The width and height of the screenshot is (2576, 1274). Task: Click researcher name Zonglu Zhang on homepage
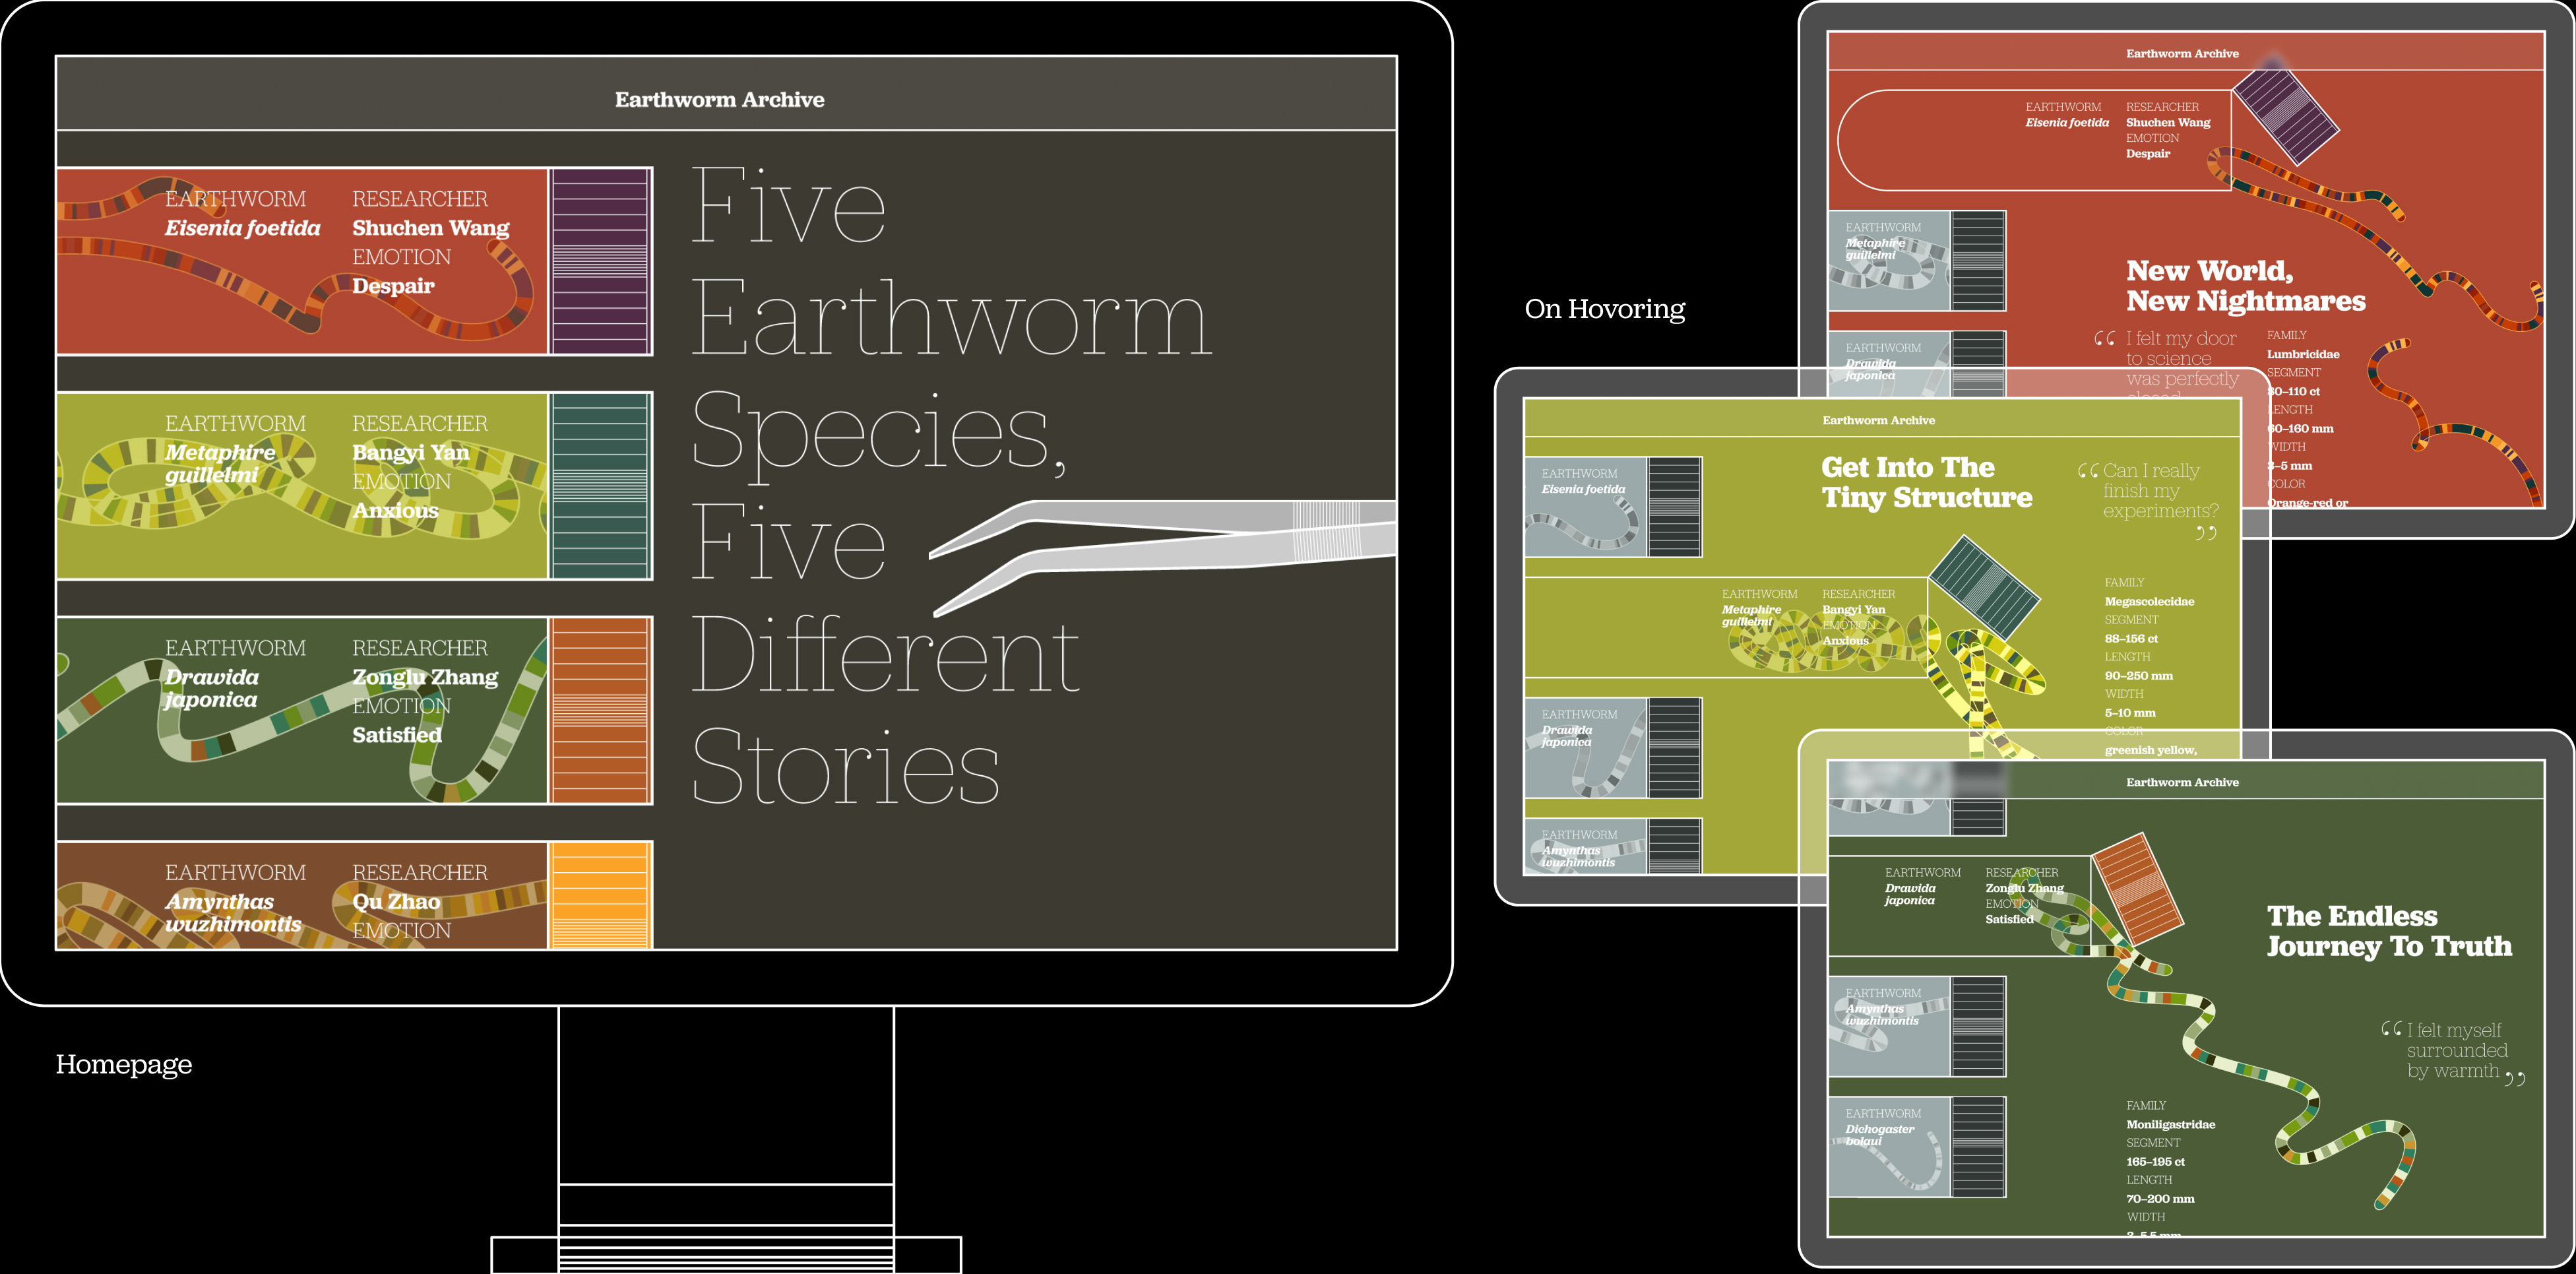(x=425, y=677)
